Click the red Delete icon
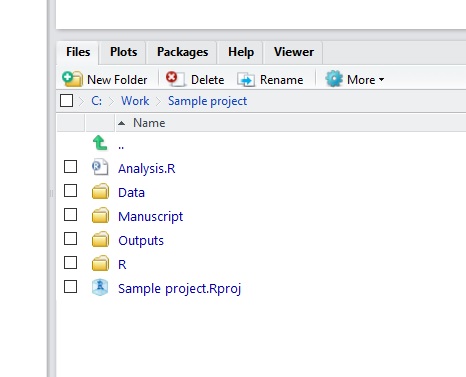Image resolution: width=466 pixels, height=377 pixels. [175, 79]
